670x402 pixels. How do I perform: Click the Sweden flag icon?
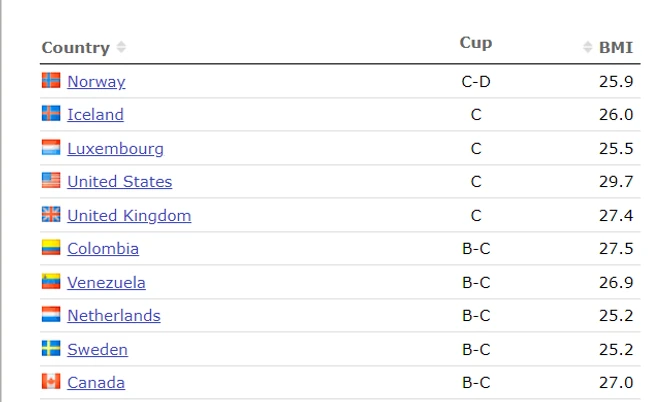51,349
